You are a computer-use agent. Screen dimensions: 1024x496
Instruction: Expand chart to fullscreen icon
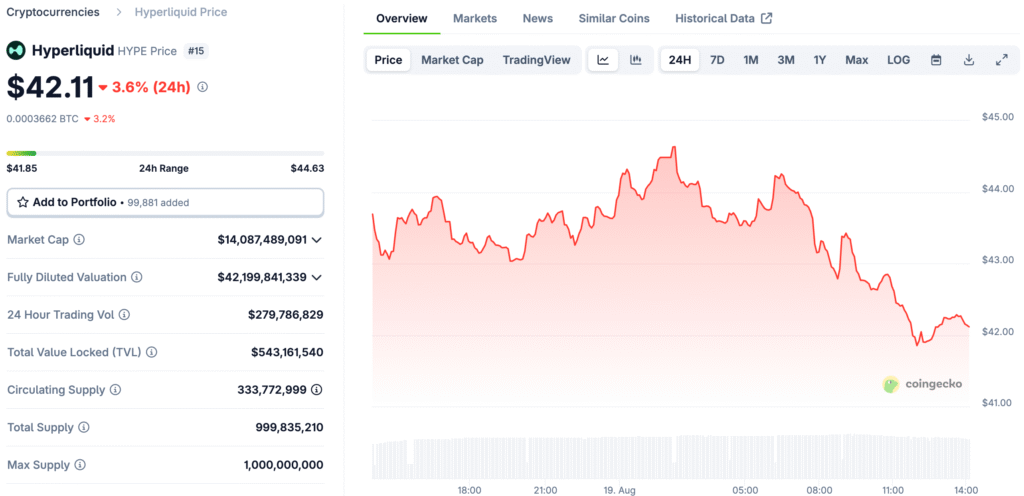(1002, 60)
